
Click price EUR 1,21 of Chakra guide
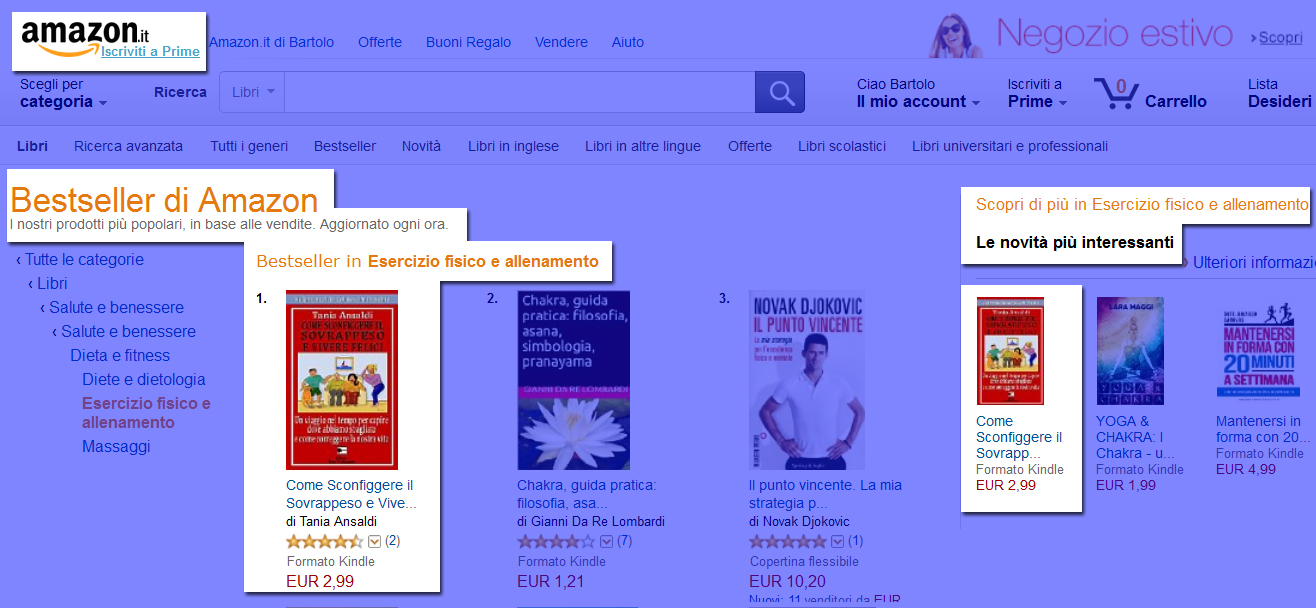click(x=550, y=581)
